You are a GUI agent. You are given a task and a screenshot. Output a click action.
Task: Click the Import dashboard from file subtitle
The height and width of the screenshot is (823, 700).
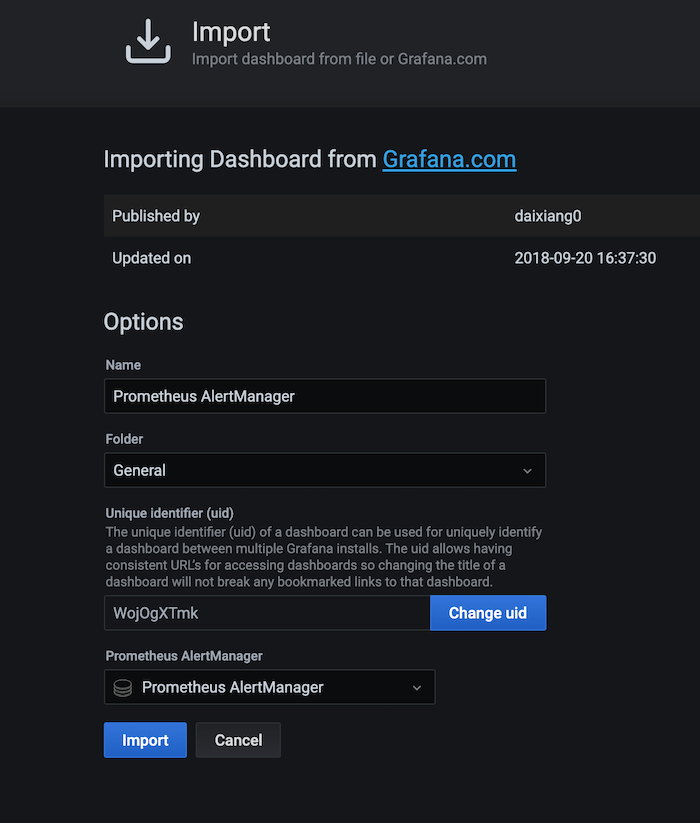[x=339, y=59]
